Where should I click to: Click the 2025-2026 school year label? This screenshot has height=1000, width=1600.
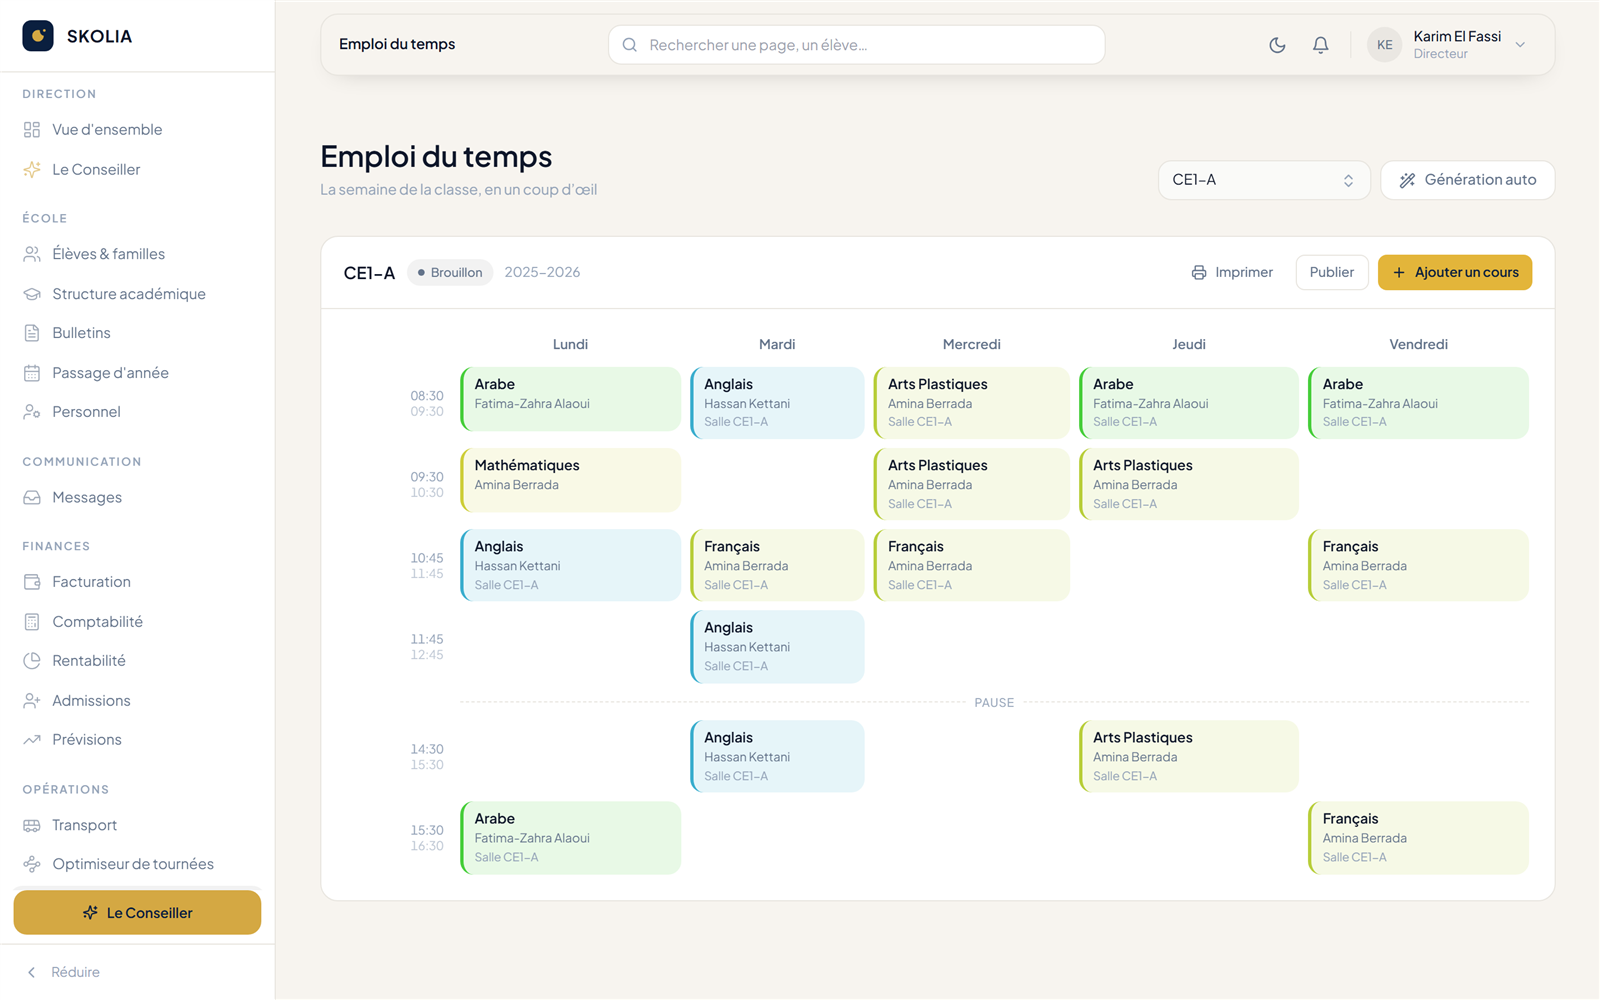click(542, 273)
